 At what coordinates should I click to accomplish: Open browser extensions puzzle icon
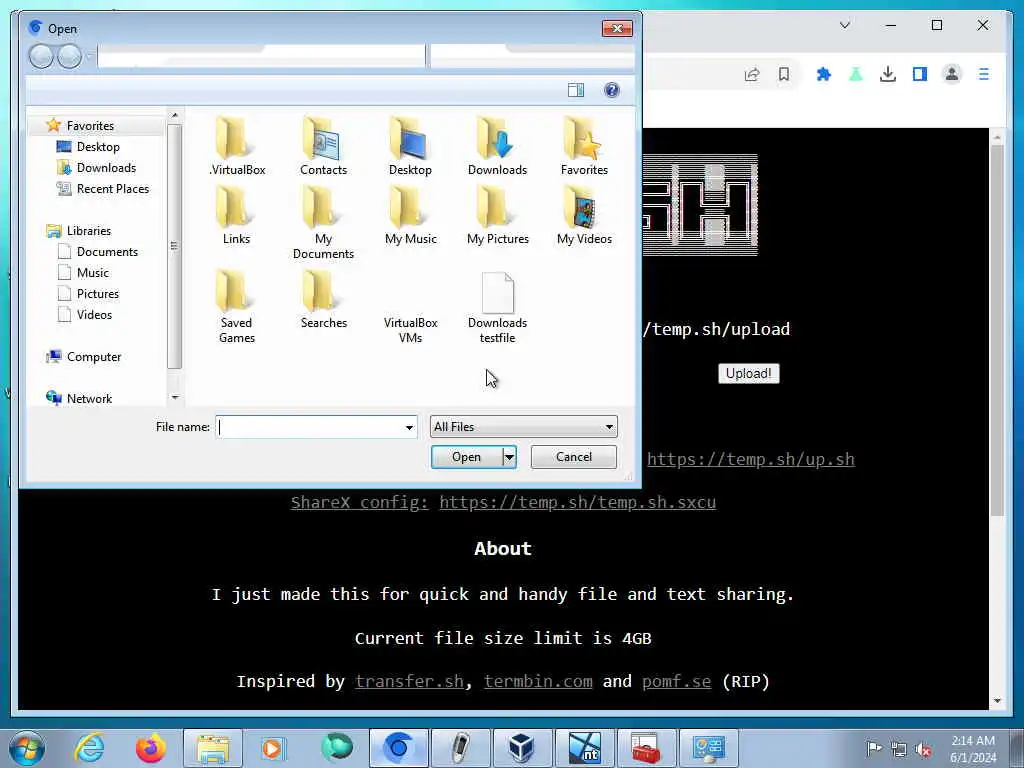point(824,74)
